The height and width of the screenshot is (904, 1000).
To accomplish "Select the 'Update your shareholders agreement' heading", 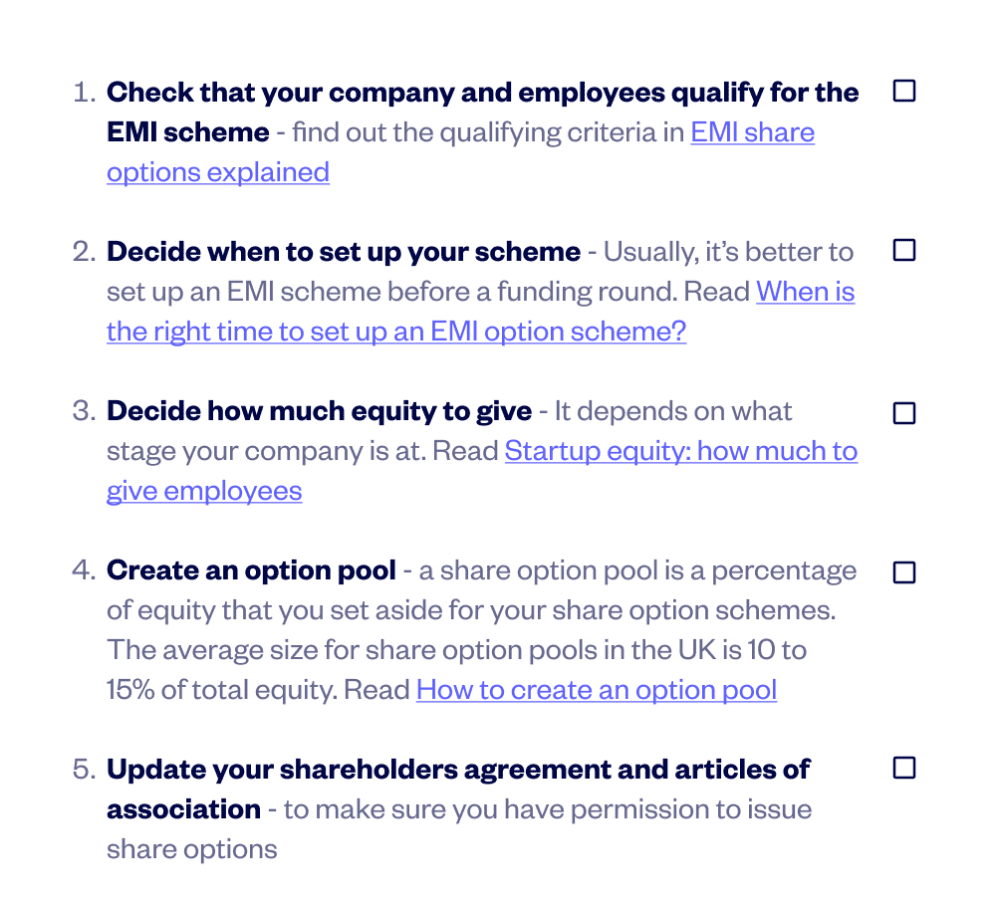I will click(x=400, y=769).
